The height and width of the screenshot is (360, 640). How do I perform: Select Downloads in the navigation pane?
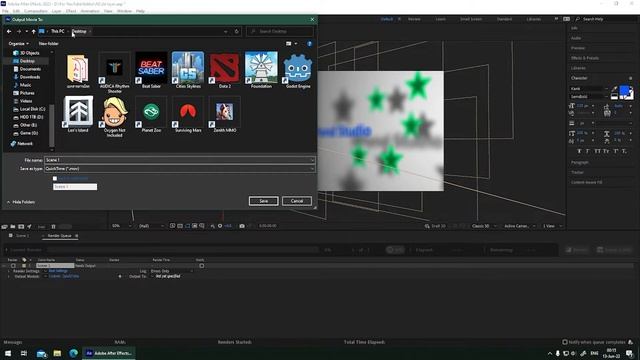tap(29, 77)
